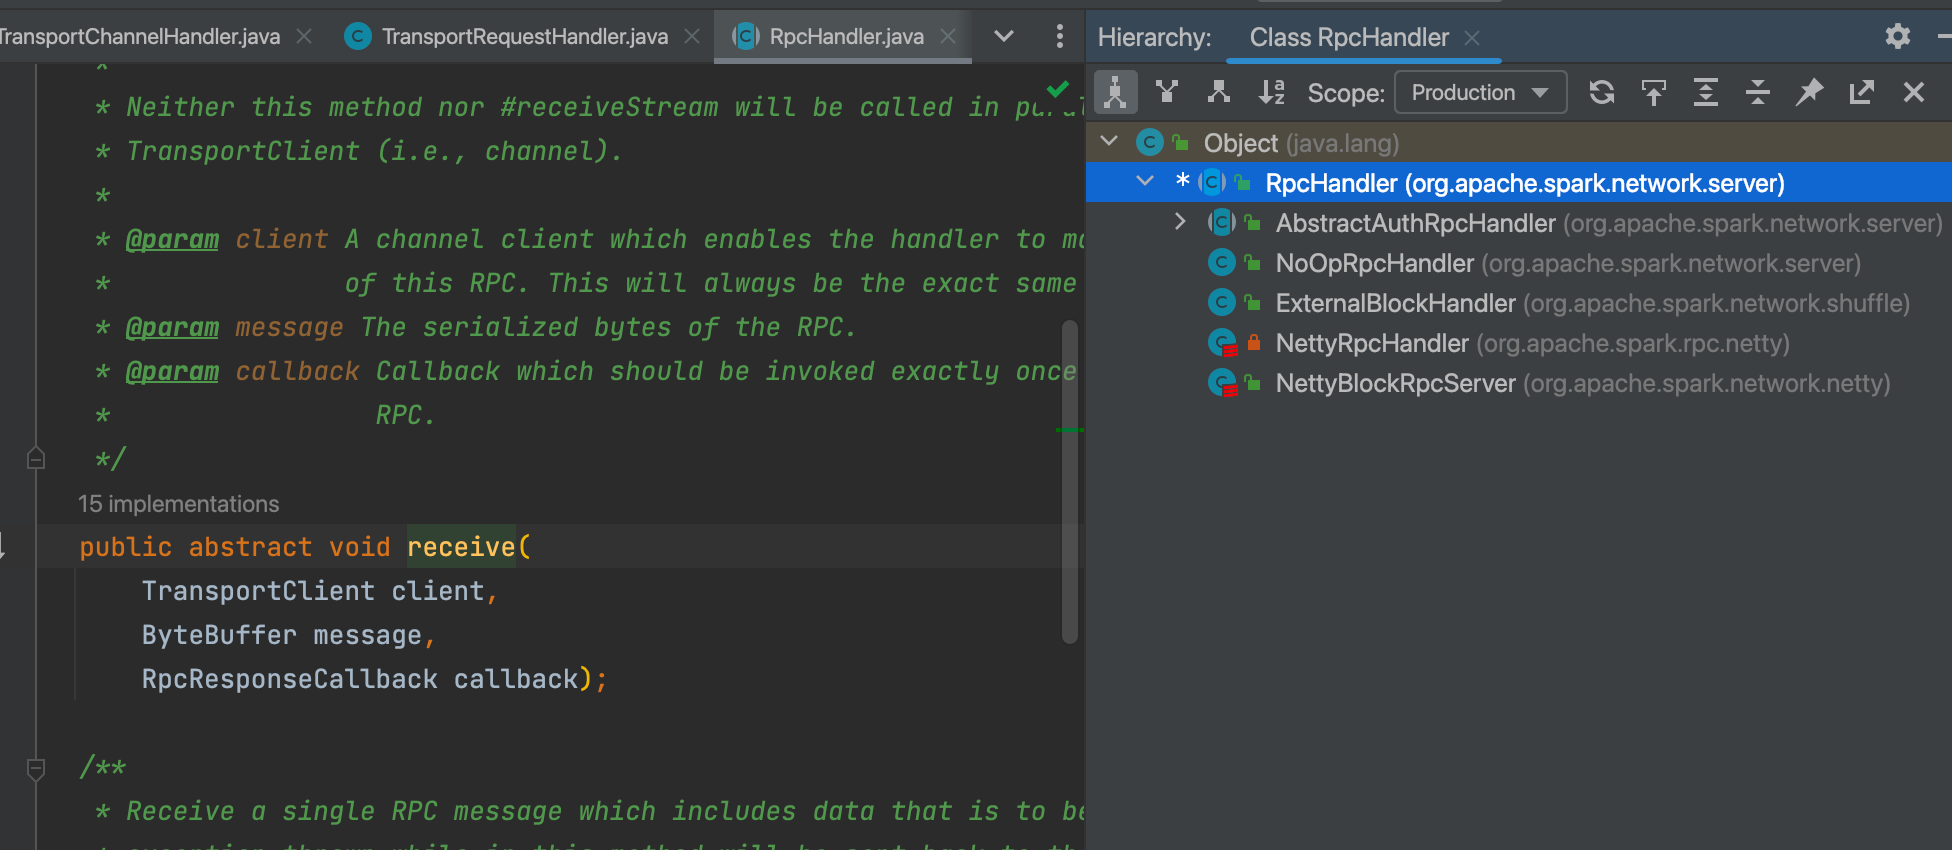
Task: Refresh the hierarchy tree
Action: [x=1602, y=93]
